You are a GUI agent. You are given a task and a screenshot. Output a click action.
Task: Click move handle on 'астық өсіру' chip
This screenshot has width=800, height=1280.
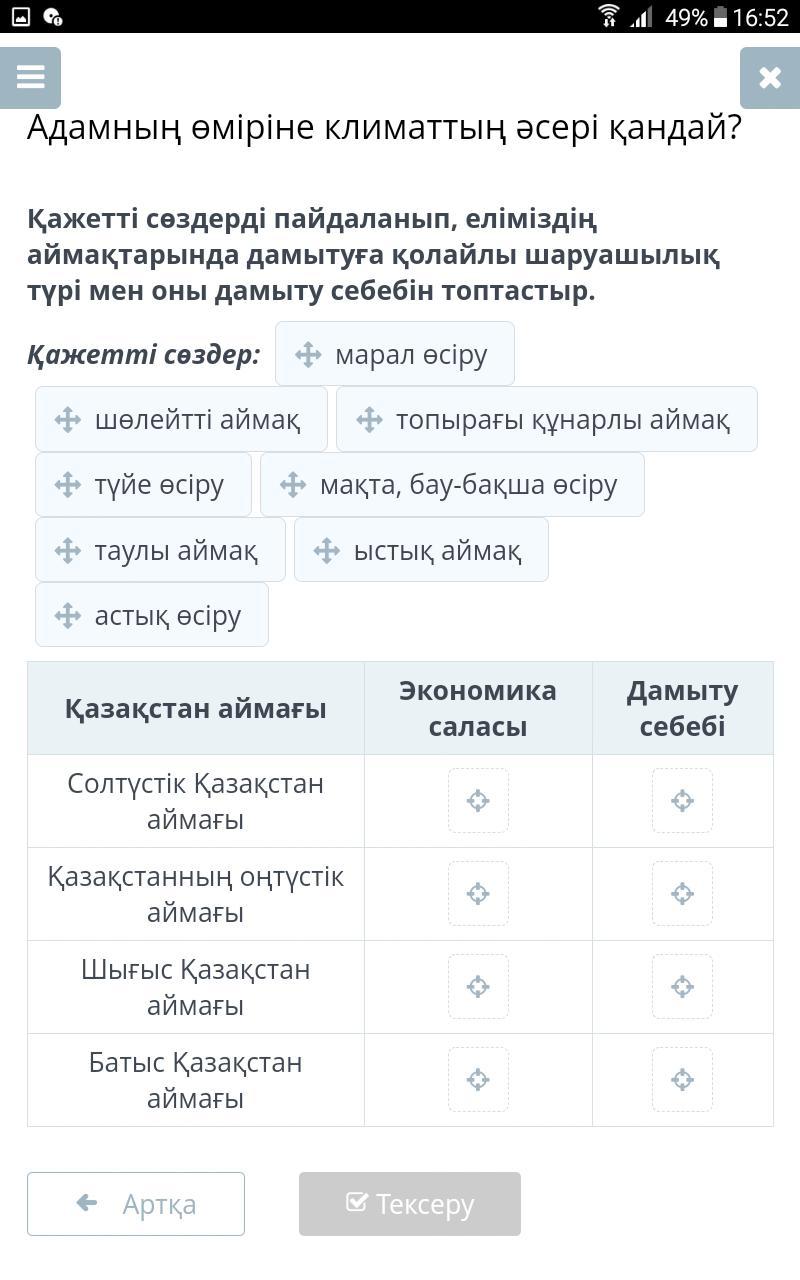tap(68, 615)
